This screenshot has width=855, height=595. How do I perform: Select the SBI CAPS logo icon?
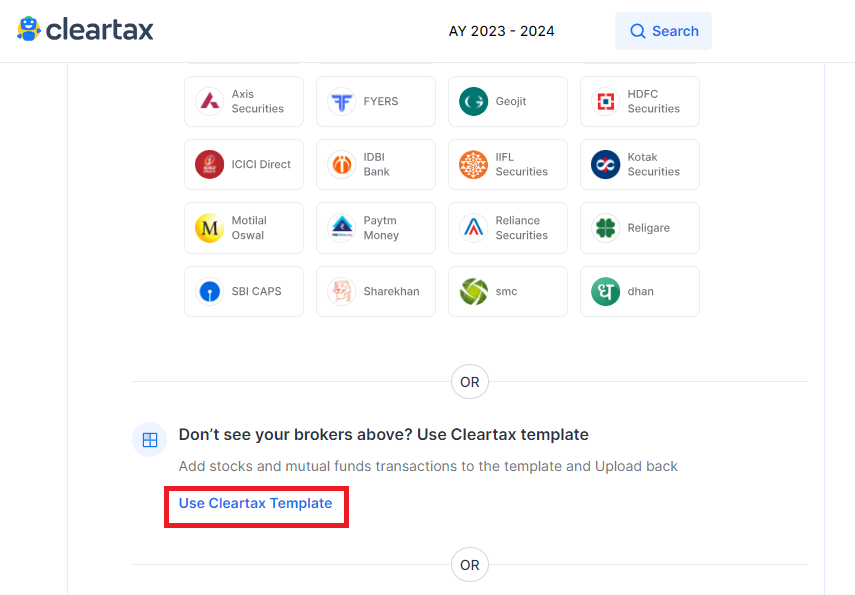click(x=210, y=292)
